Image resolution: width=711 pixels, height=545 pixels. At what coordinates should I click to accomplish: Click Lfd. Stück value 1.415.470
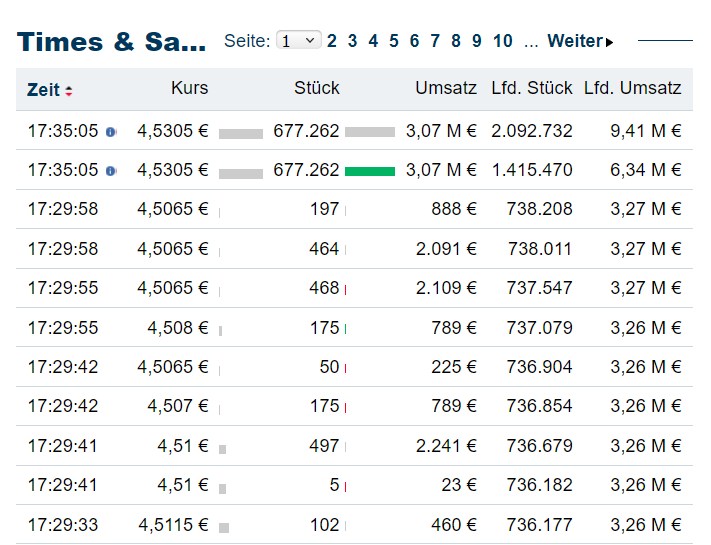click(x=532, y=170)
